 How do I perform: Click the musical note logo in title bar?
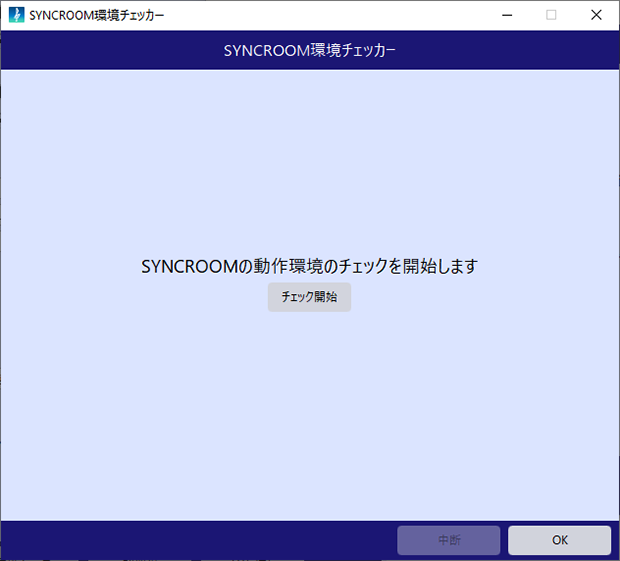(x=16, y=15)
